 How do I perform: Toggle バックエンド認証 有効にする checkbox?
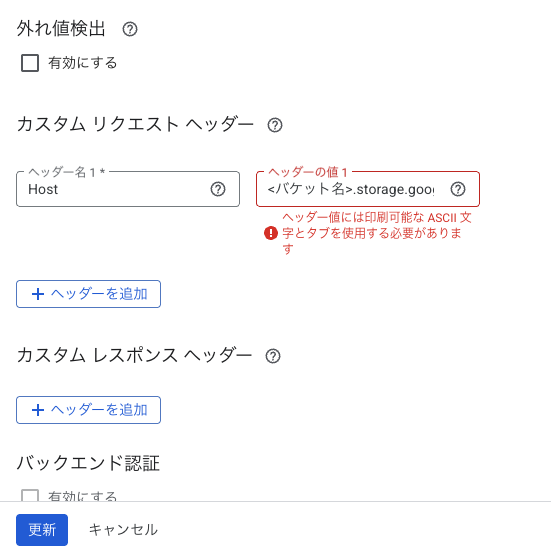point(30,495)
